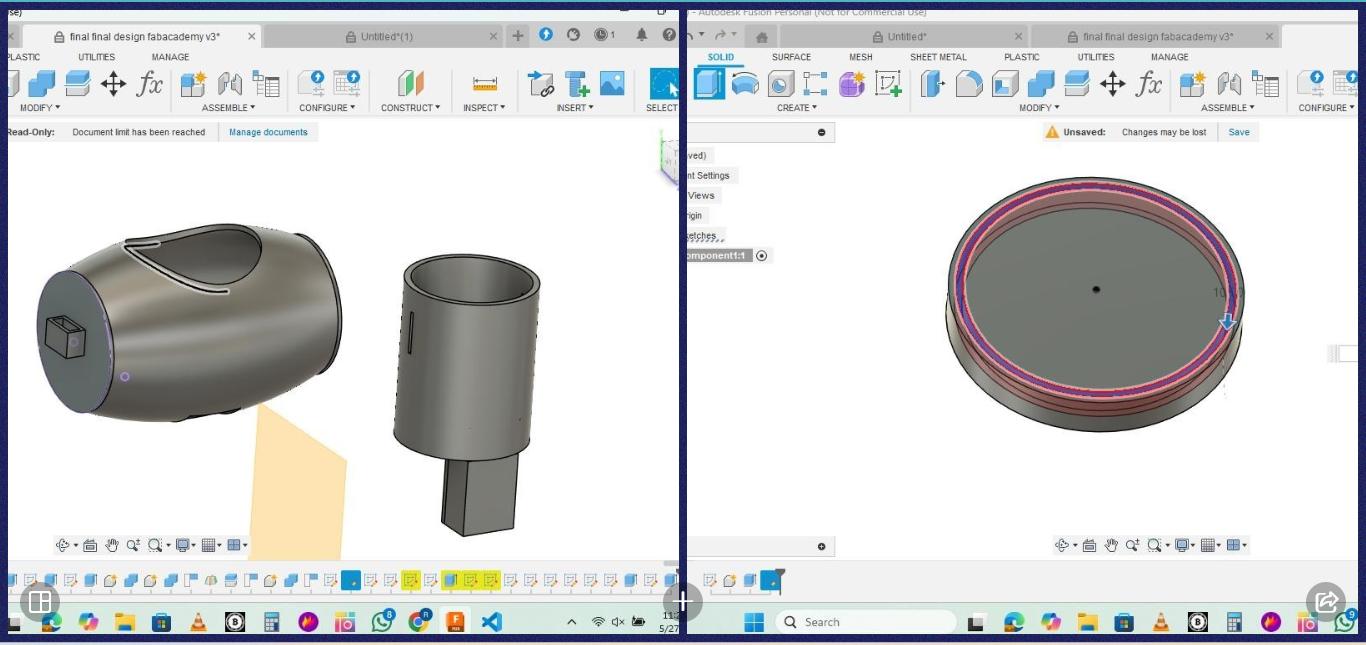
Task: Expand the MODIFY dropdown in right window
Action: pos(1039,107)
